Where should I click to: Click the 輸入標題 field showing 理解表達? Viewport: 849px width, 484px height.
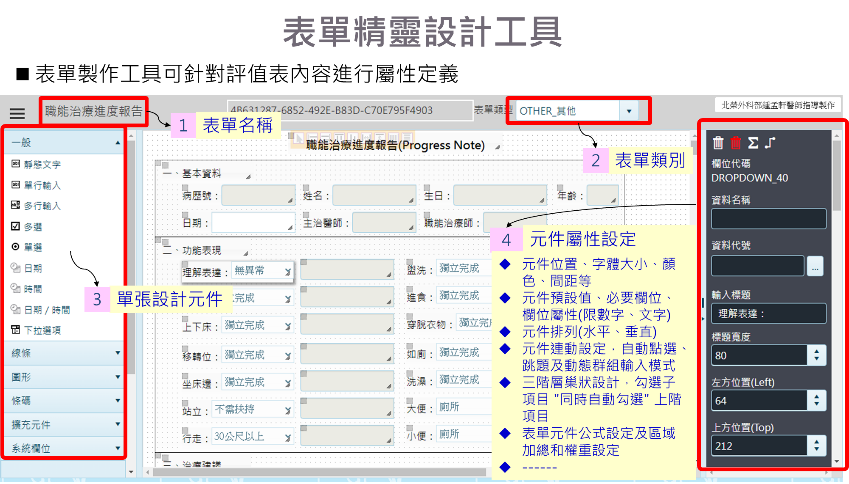click(x=769, y=313)
